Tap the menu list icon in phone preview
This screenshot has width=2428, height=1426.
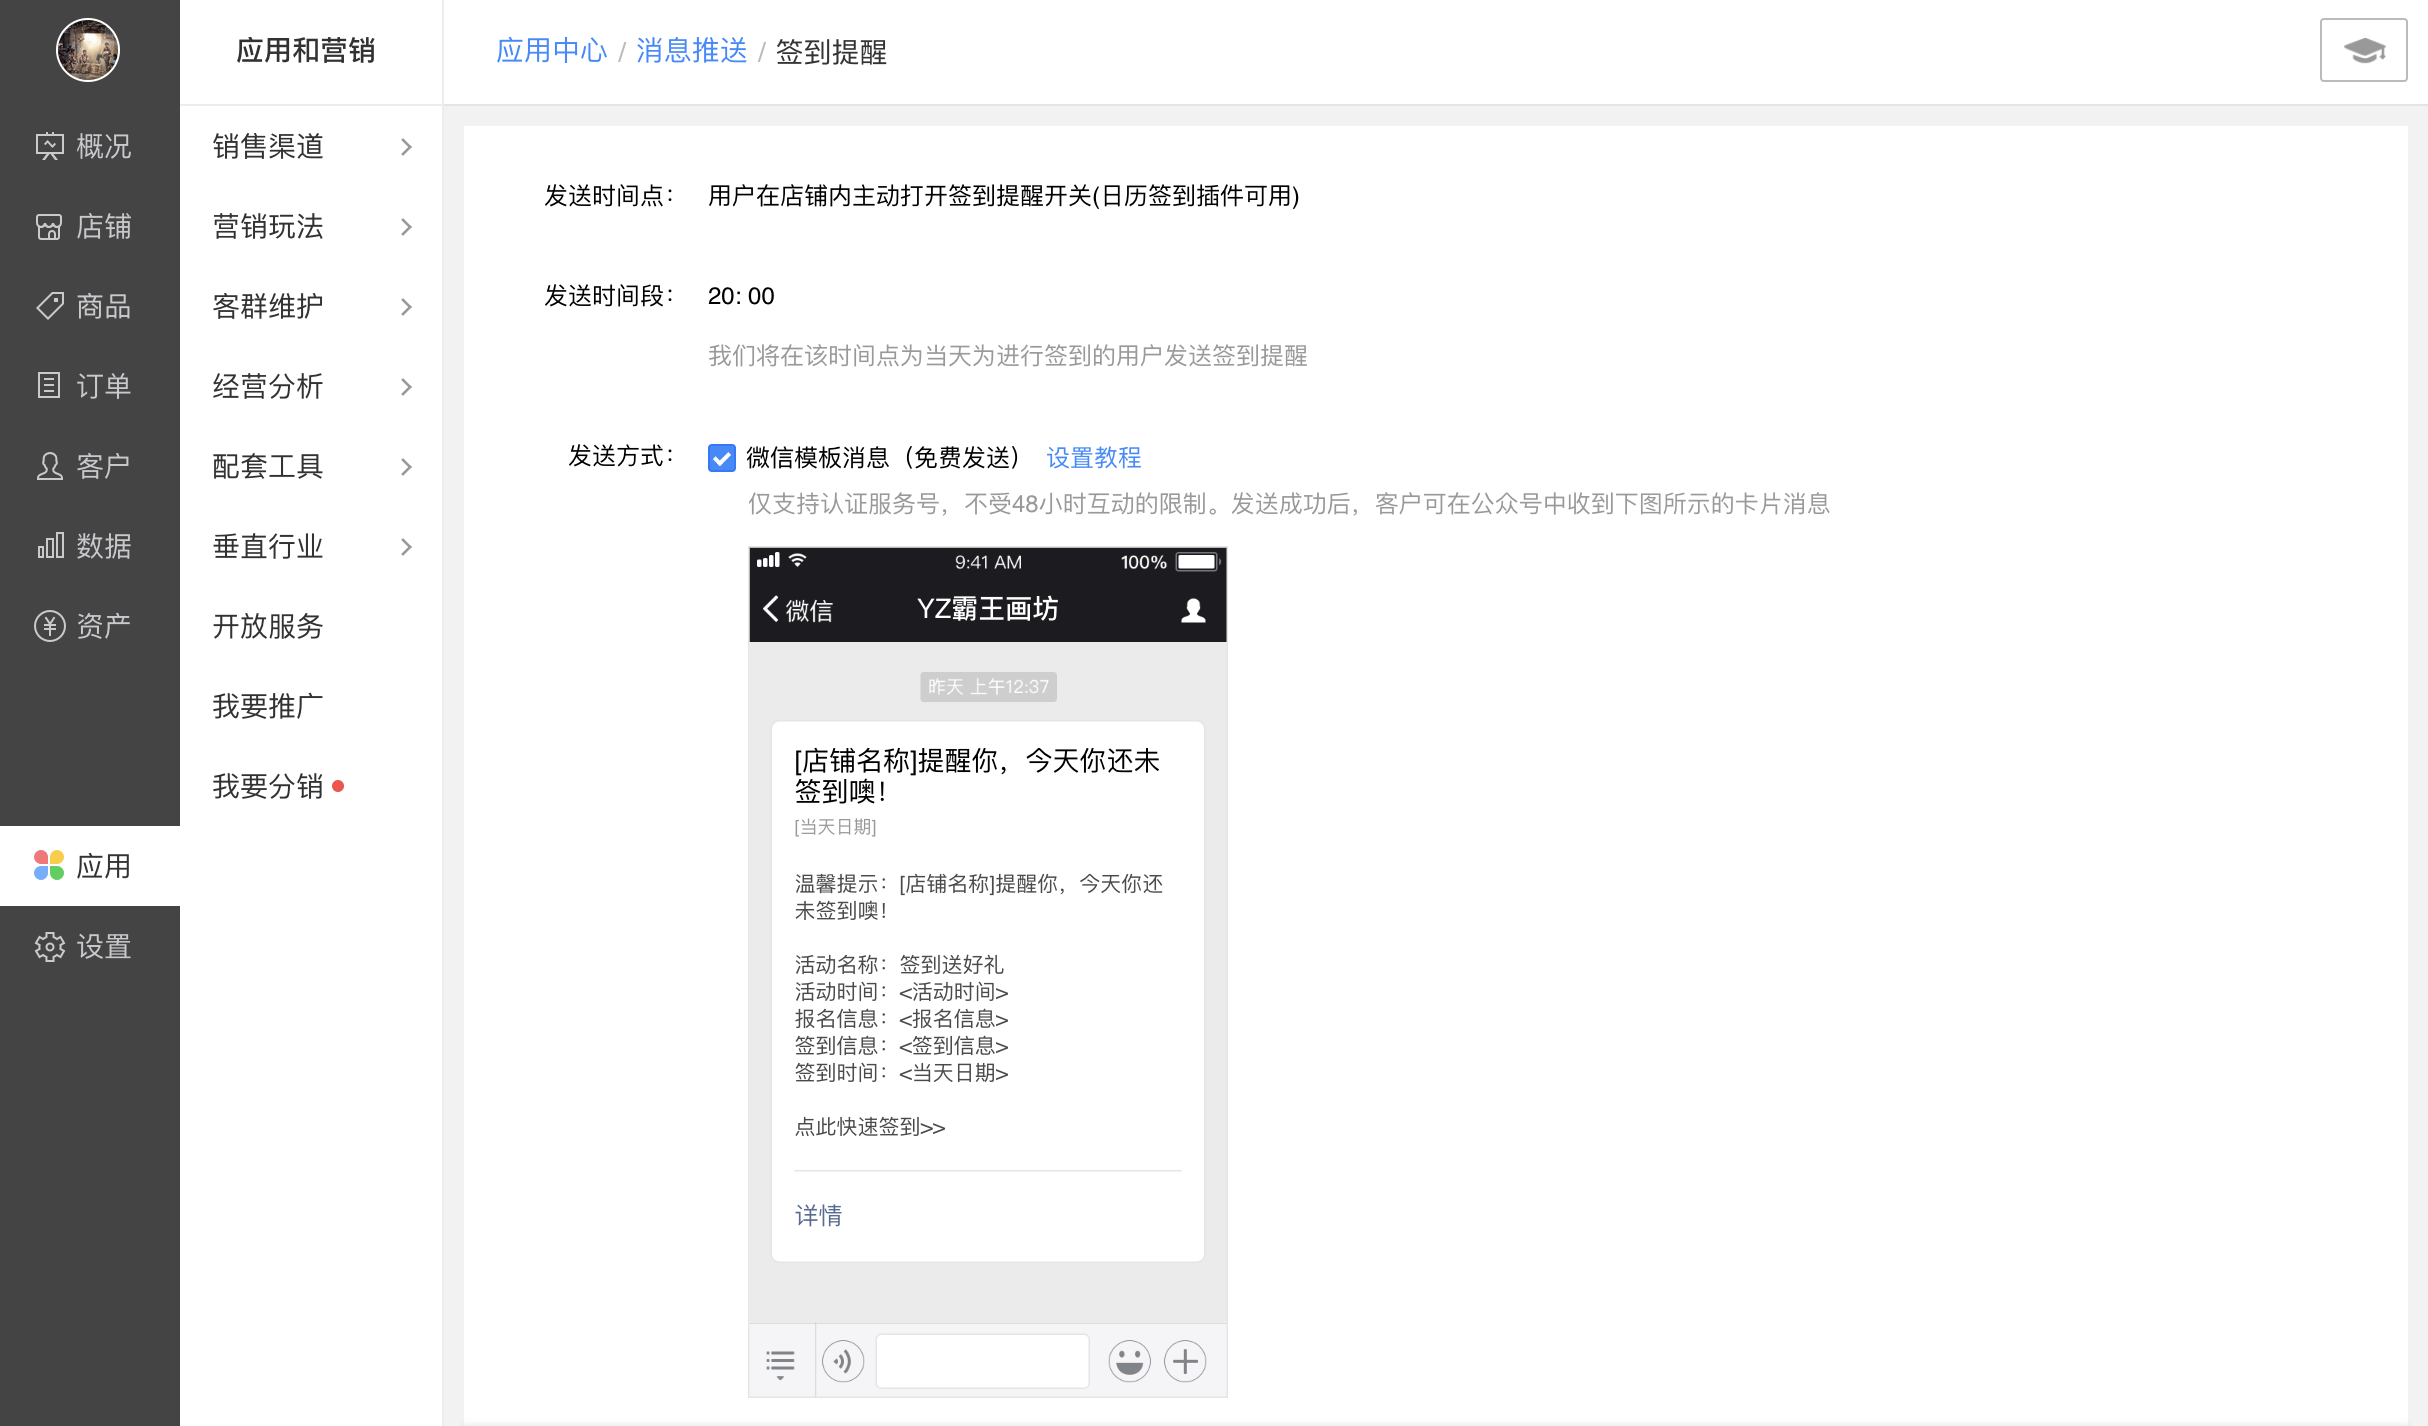coord(780,1362)
